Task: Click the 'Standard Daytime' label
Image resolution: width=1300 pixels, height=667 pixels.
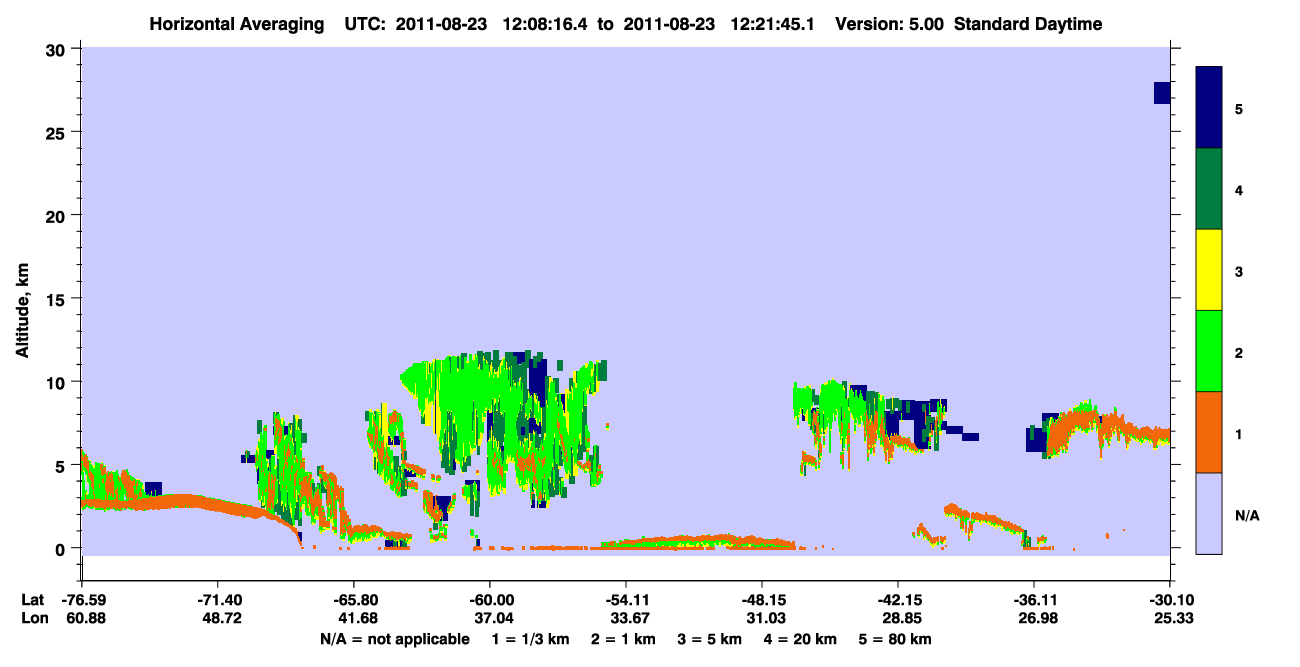Action: [x=1028, y=24]
